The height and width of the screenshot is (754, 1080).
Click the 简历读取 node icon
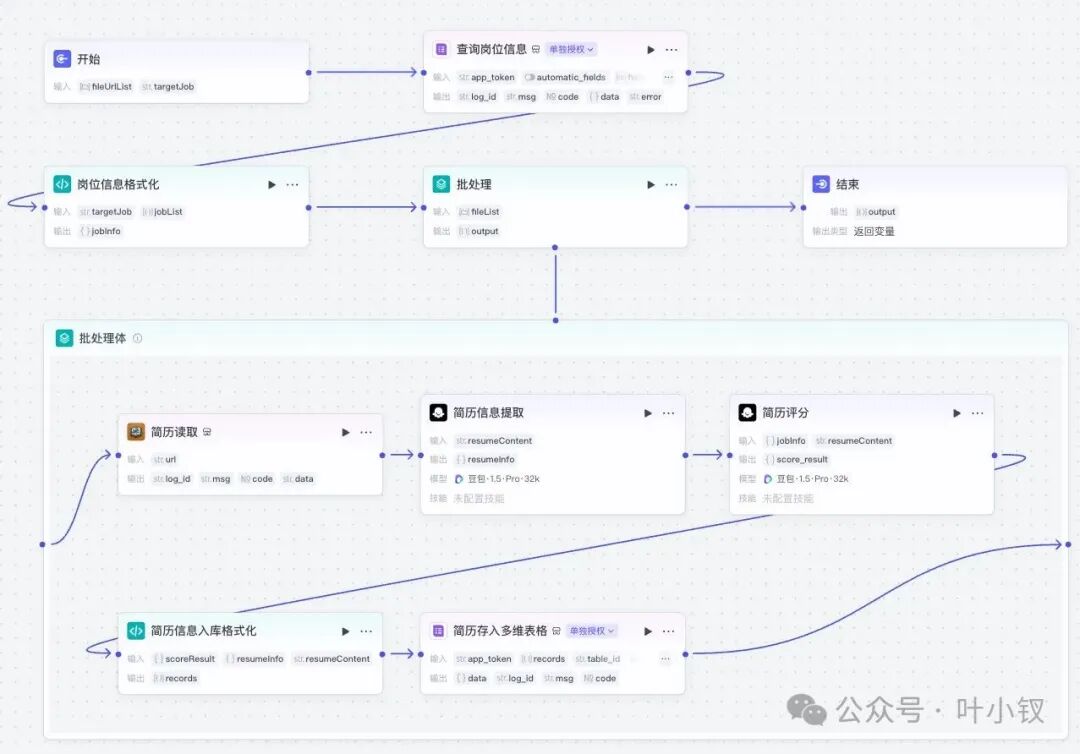tap(136, 432)
